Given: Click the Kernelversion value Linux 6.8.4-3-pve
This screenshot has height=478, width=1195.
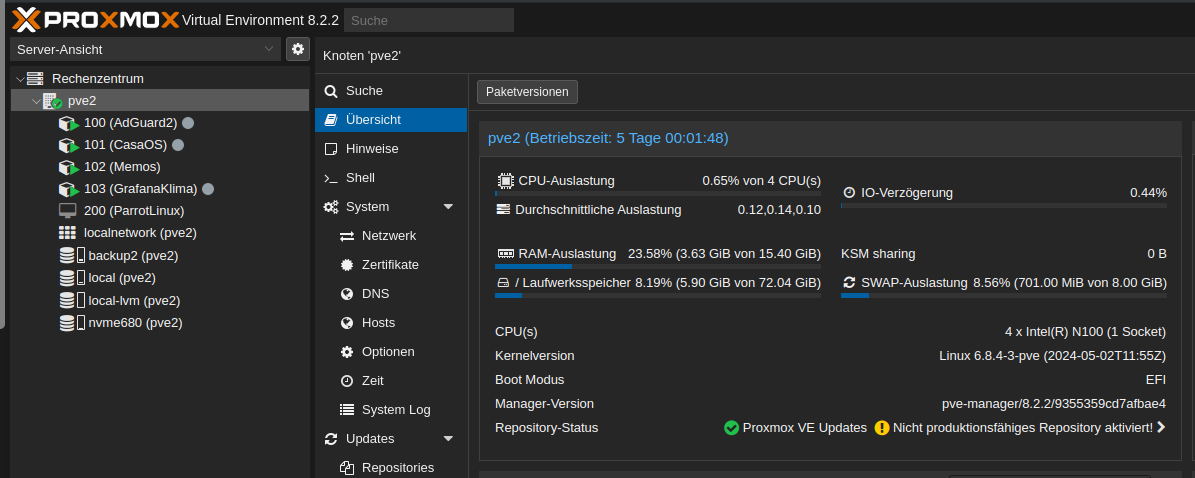Looking at the screenshot, I should pos(1052,356).
